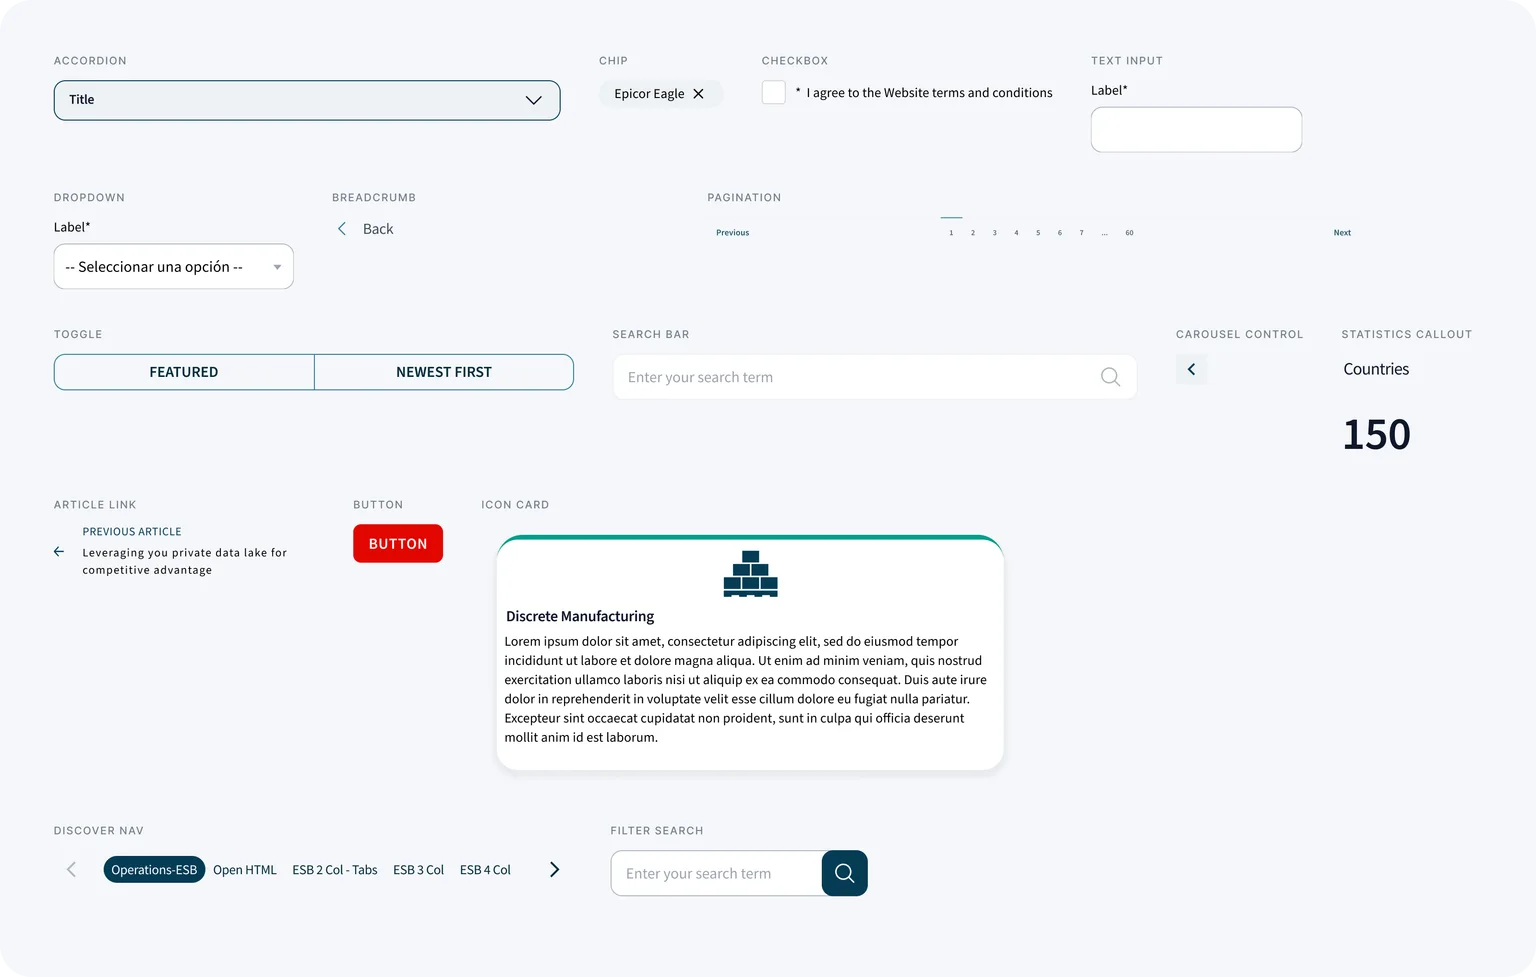Select the Open HTML nav item
Image resolution: width=1536 pixels, height=977 pixels.
[245, 870]
